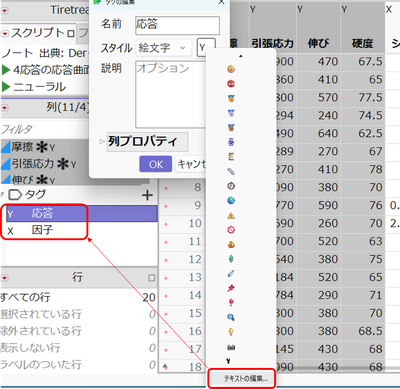Select the light bulb emoji

[231, 332]
